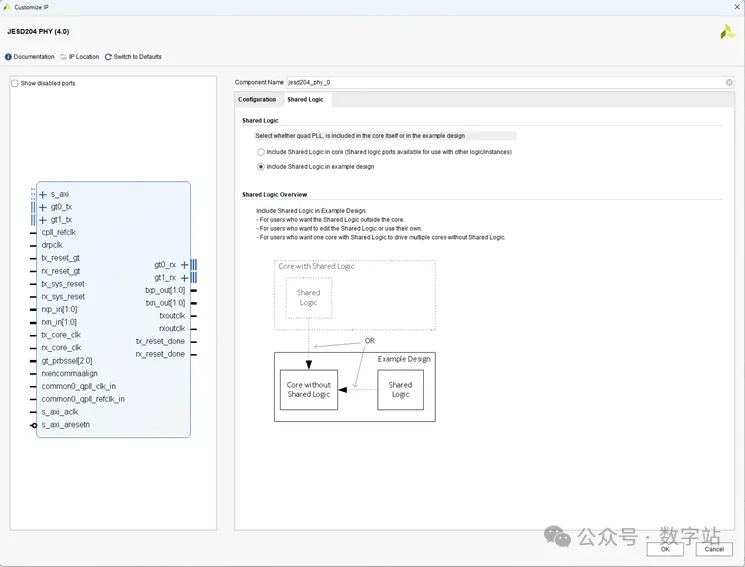This screenshot has width=745, height=567.
Task: Expand the gt0_rx interface port
Action: 184,265
